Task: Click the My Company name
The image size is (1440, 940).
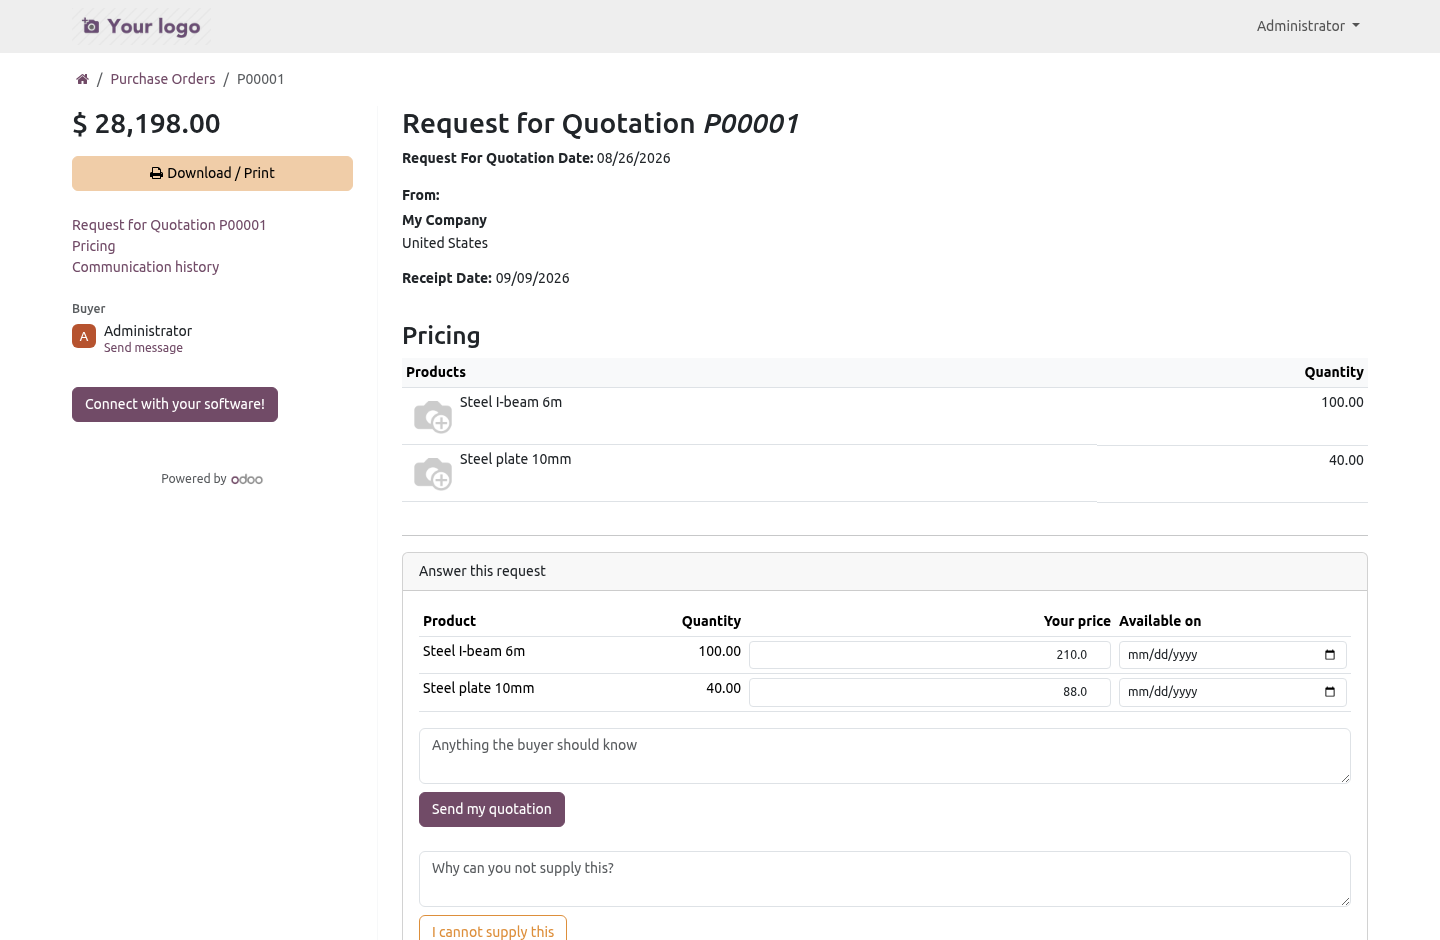Action: (x=444, y=220)
